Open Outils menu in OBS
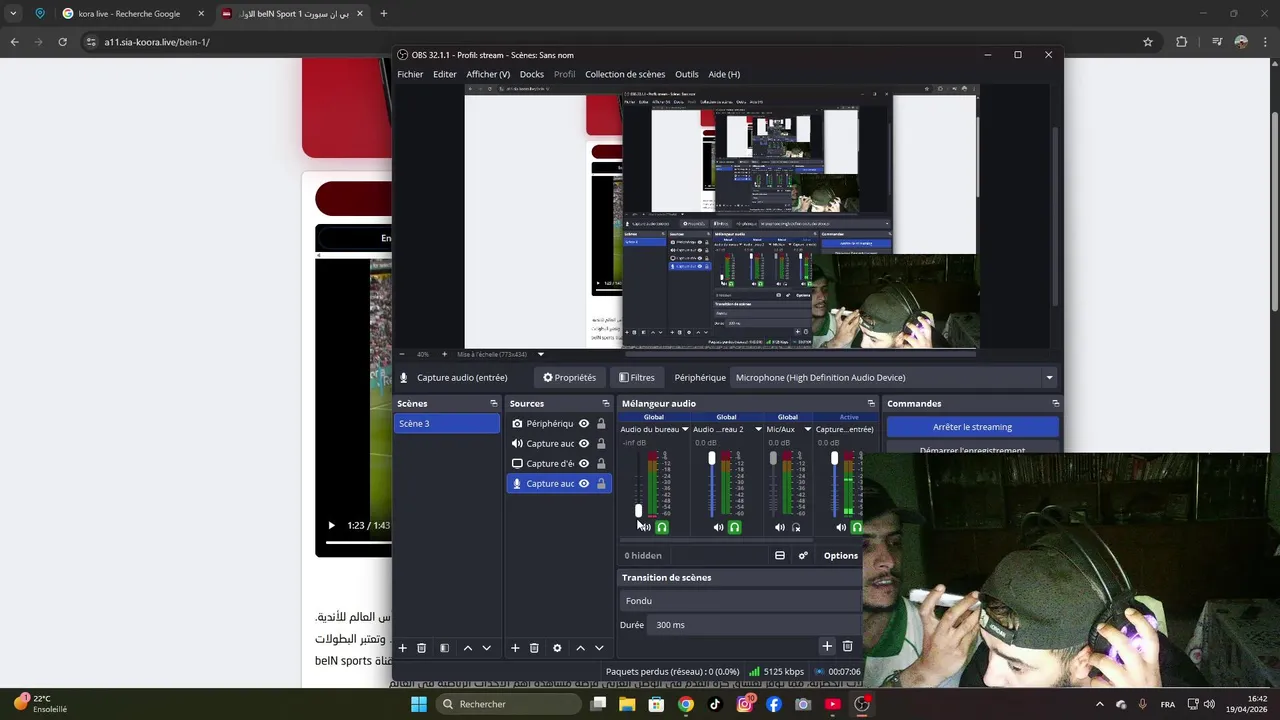 click(687, 74)
